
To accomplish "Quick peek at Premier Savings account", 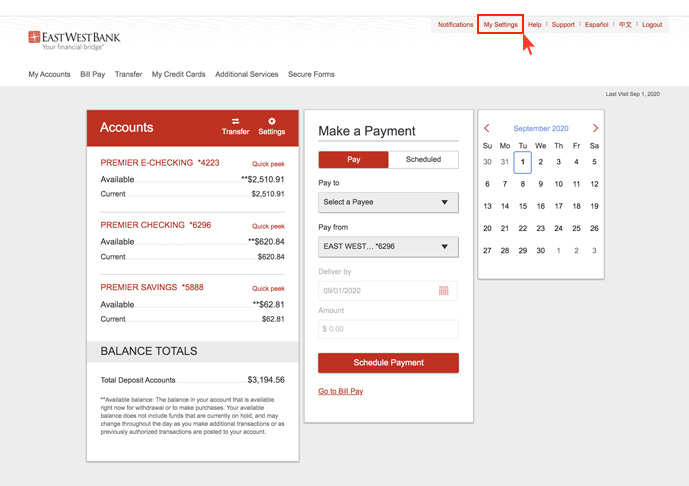I will tap(268, 289).
